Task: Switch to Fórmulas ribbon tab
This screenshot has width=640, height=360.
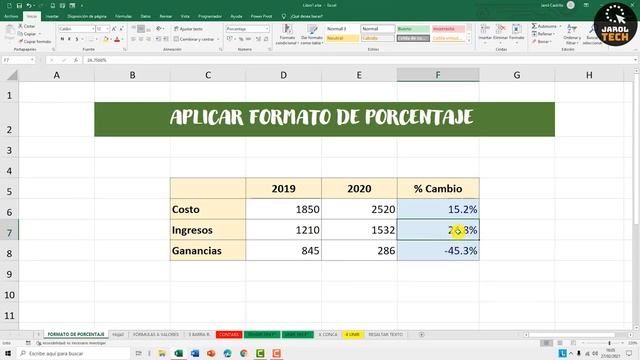Action: tap(123, 16)
